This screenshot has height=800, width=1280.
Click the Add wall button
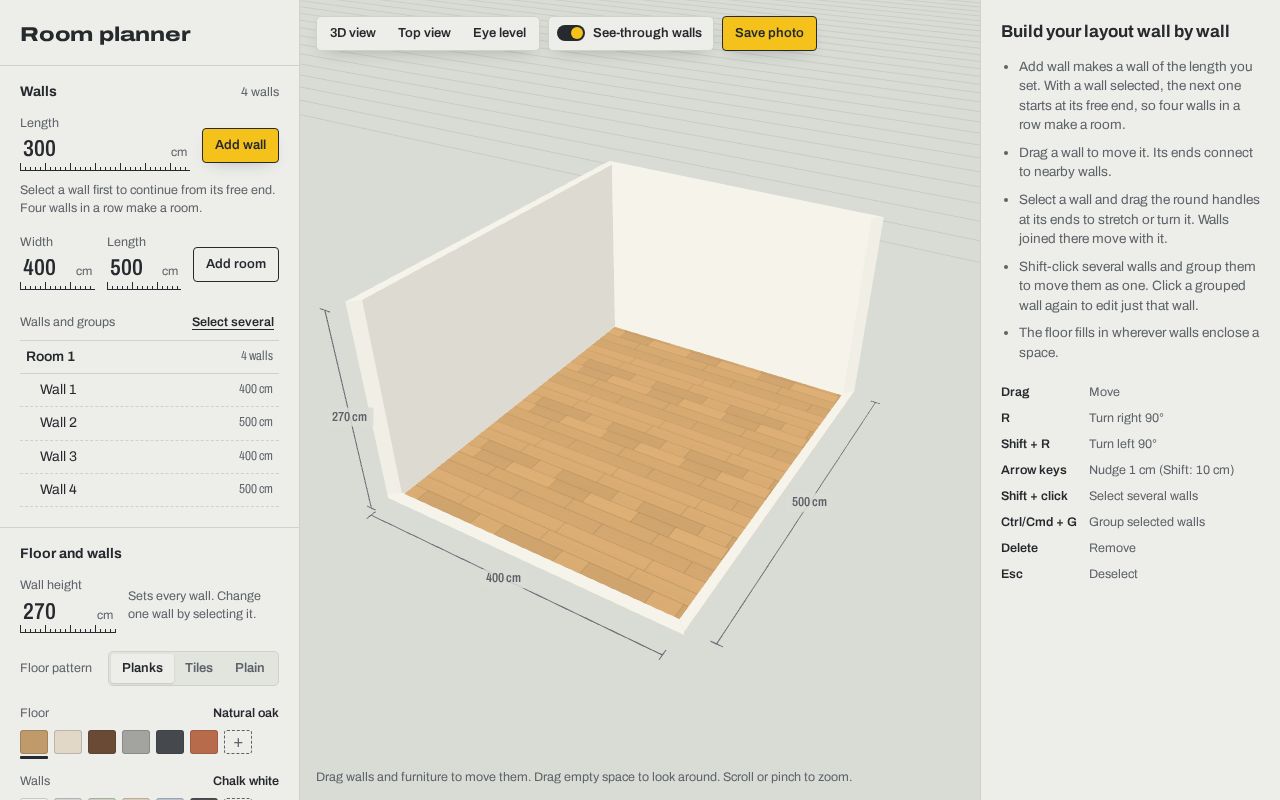[240, 145]
